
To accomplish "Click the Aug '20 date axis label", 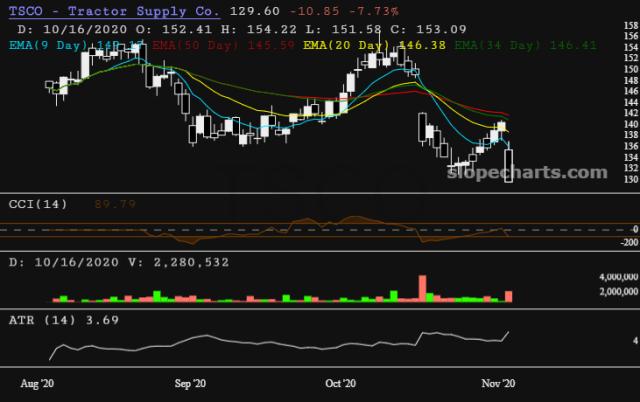I will 38,383.
